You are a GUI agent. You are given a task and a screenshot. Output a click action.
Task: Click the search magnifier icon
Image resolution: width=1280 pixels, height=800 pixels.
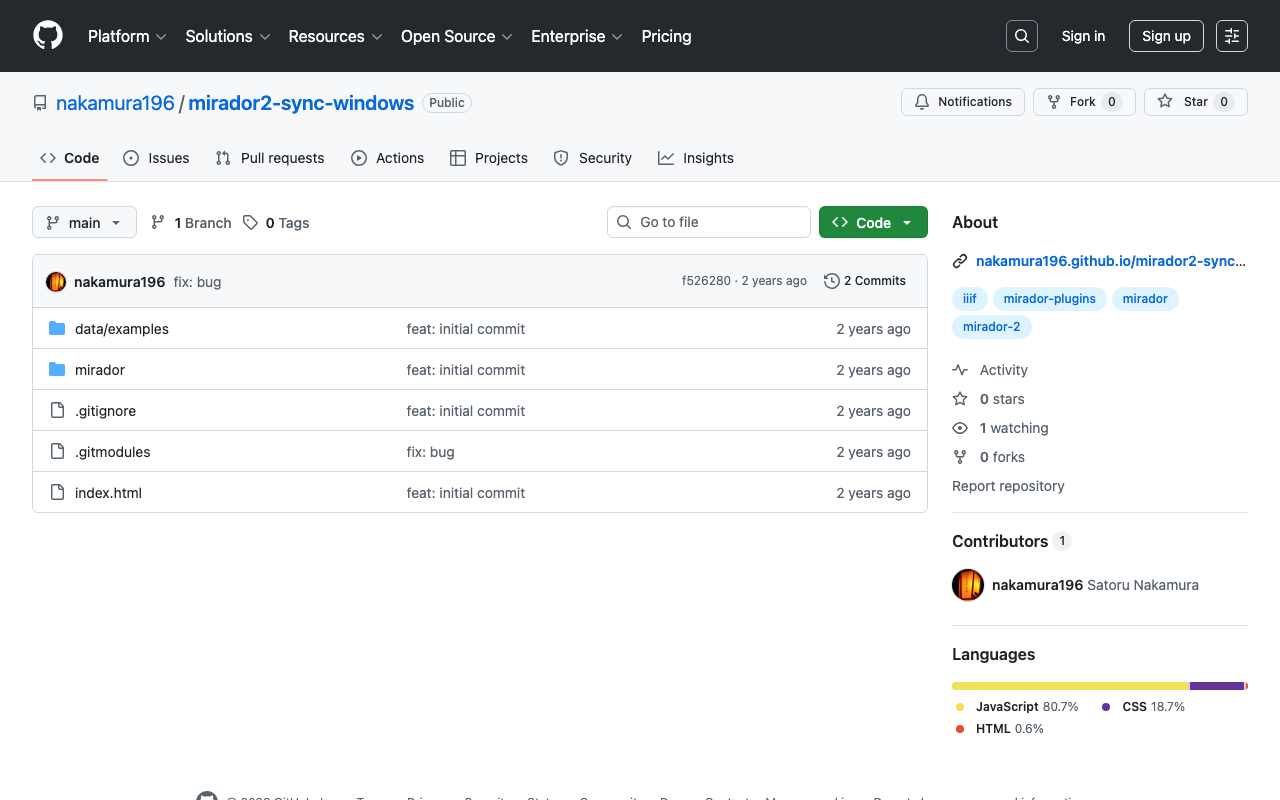coord(1022,36)
